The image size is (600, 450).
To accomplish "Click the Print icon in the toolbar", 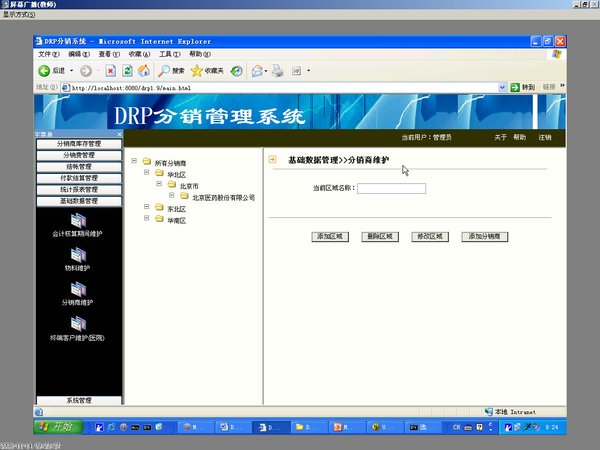I will click(277, 71).
